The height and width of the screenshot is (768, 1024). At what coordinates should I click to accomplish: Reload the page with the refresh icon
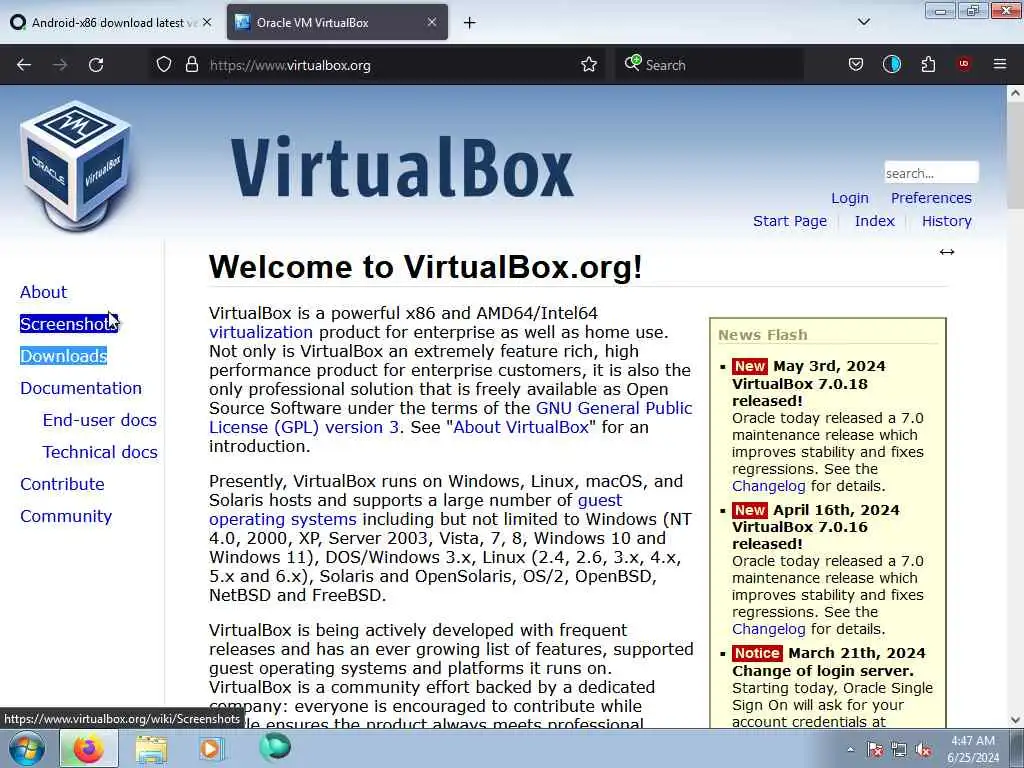click(x=96, y=65)
